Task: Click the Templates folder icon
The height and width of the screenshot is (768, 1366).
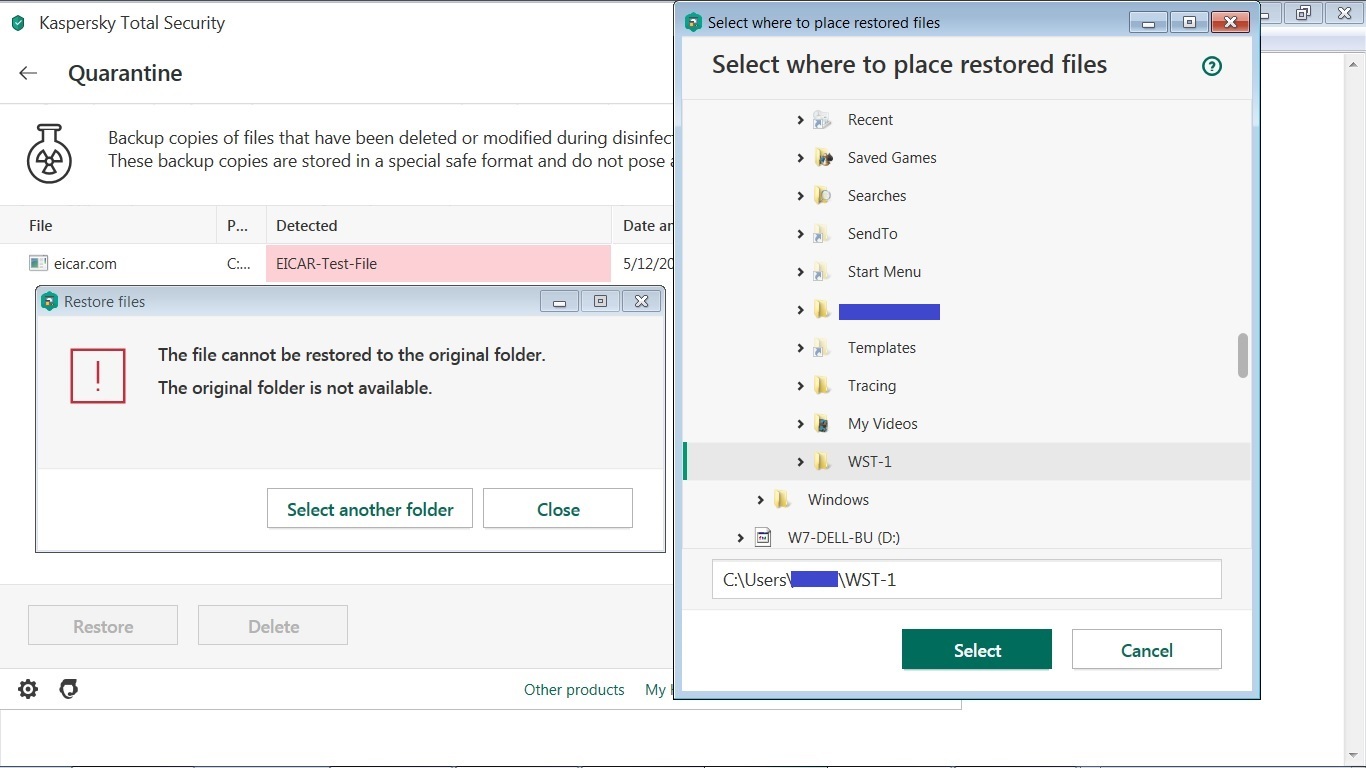Action: click(822, 348)
